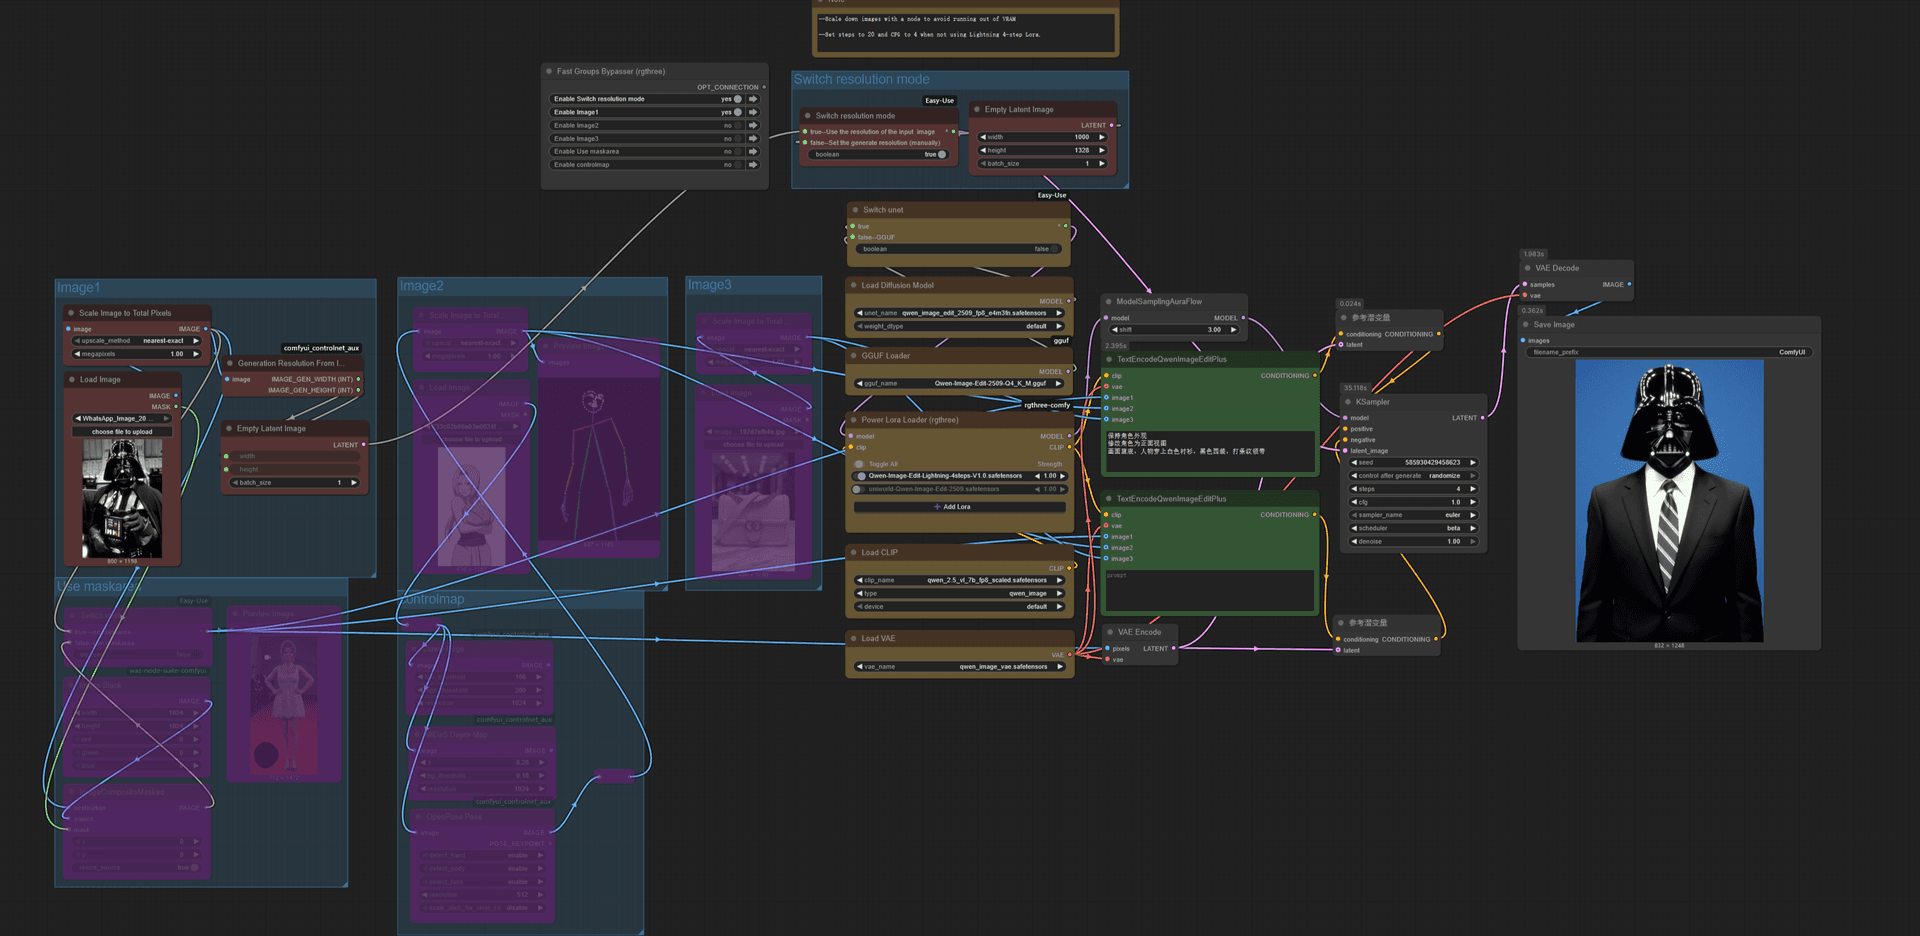
Task: Click Switch unet node collapse dot
Action: click(855, 210)
